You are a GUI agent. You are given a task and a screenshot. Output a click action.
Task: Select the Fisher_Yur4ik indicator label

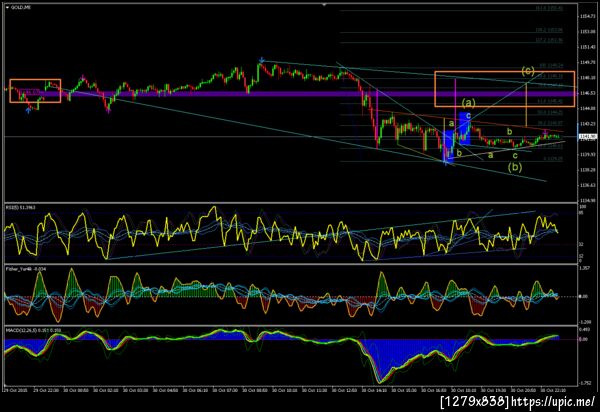point(26,269)
